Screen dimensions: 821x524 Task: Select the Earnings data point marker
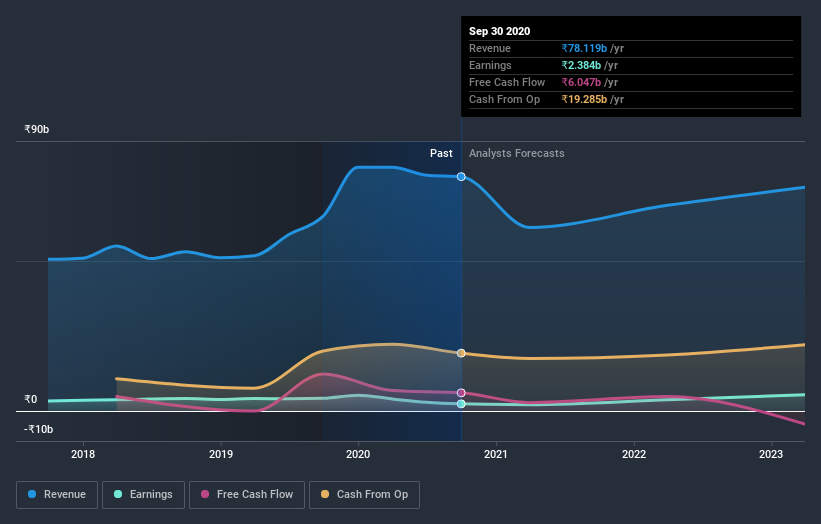point(461,404)
